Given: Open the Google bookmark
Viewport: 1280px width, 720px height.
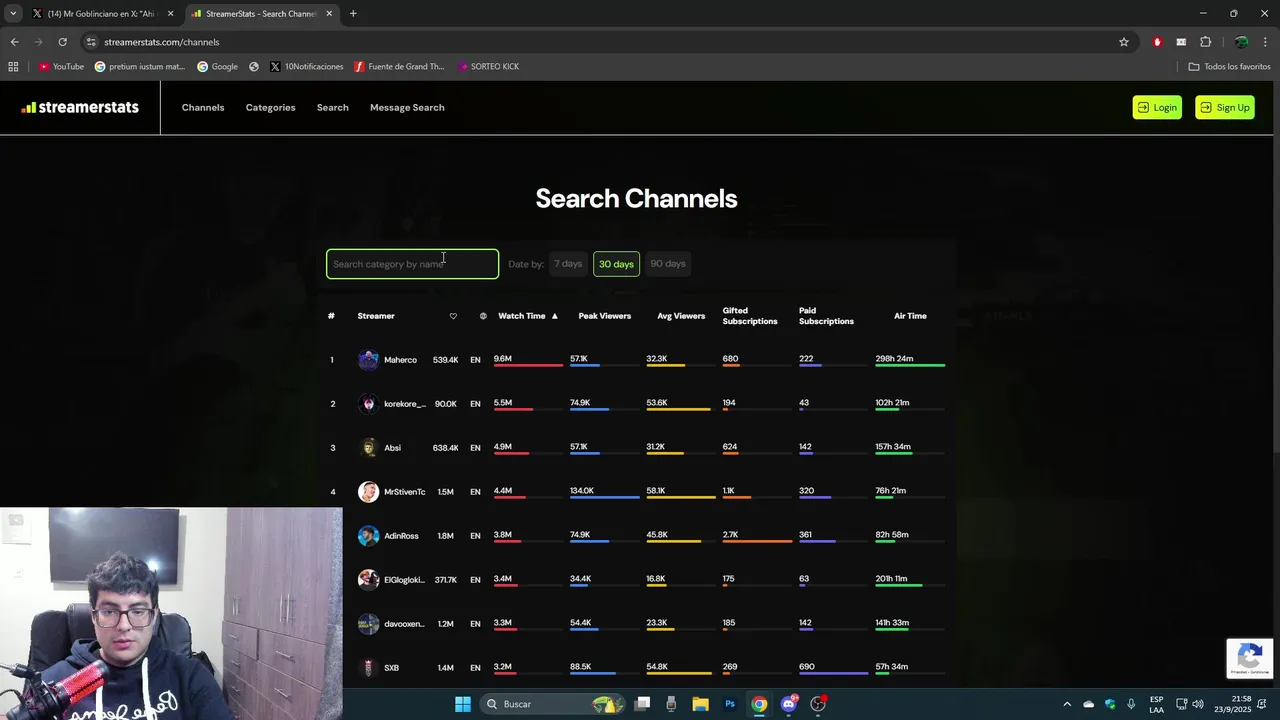Looking at the screenshot, I should [217, 67].
